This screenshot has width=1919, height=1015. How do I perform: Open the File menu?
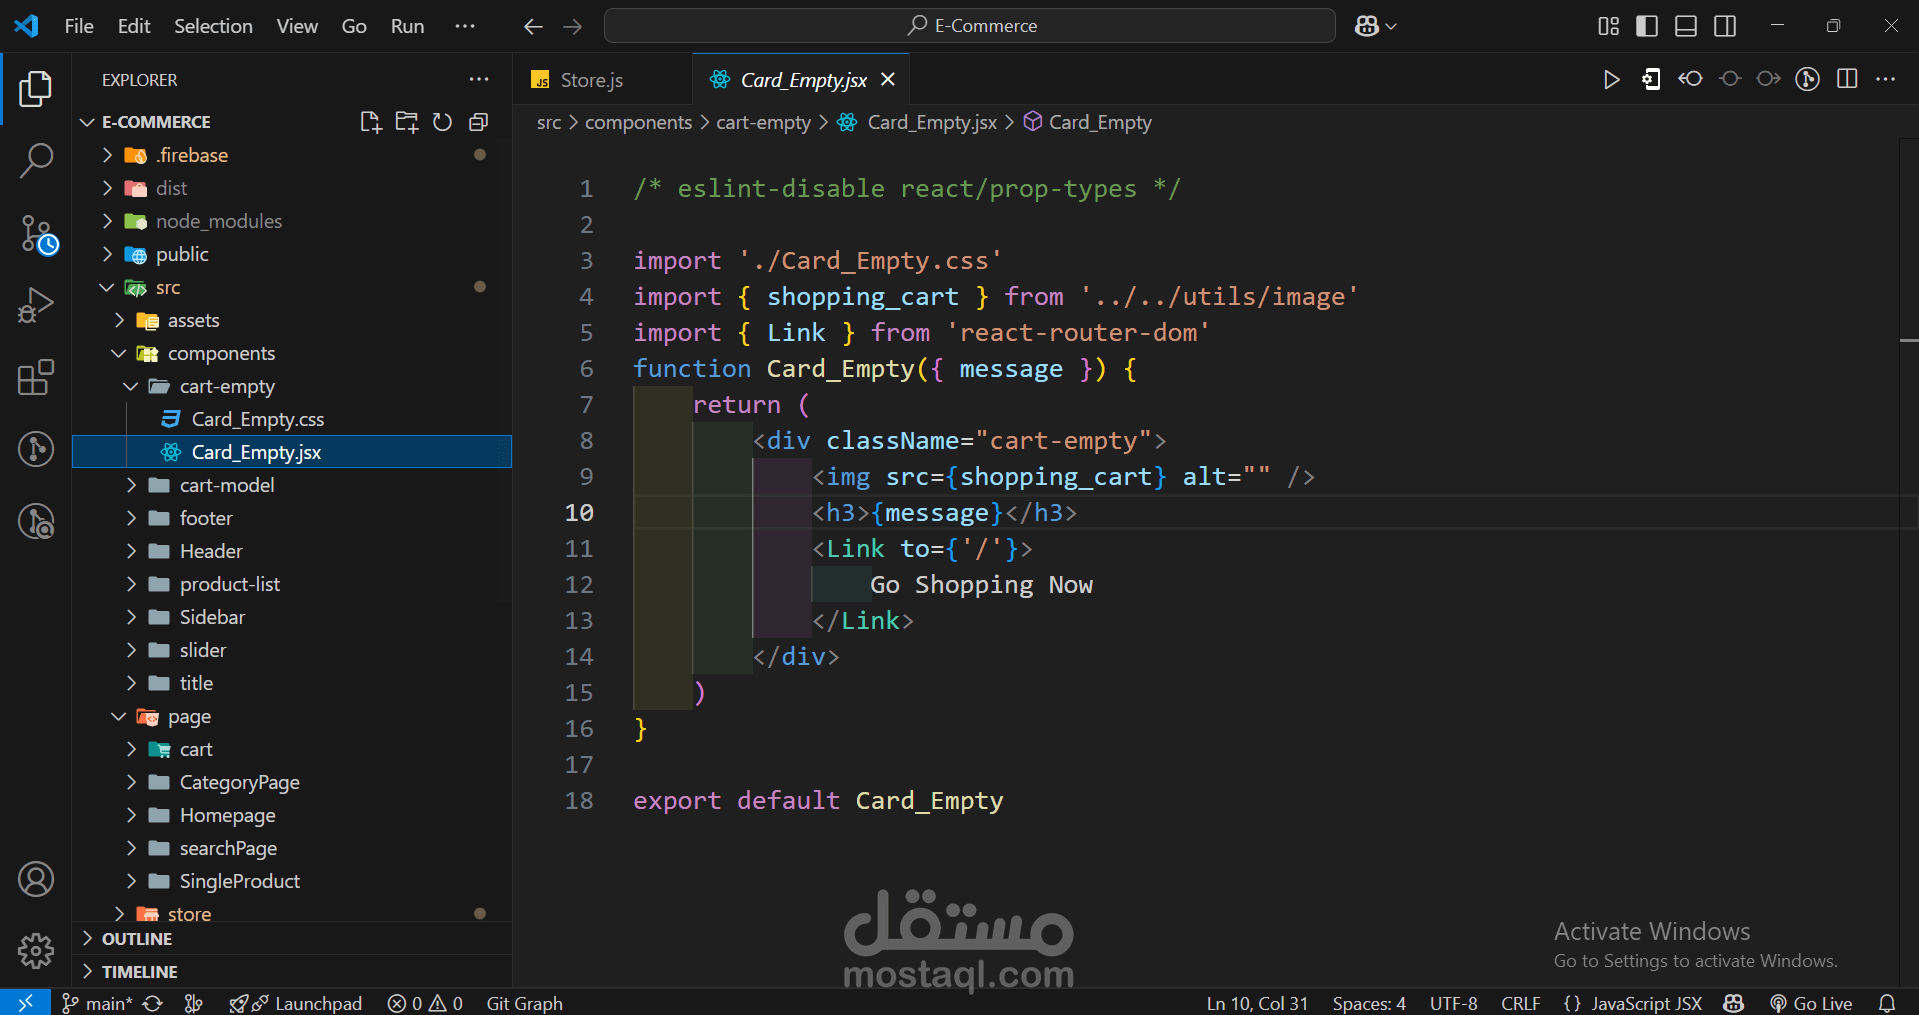(79, 26)
